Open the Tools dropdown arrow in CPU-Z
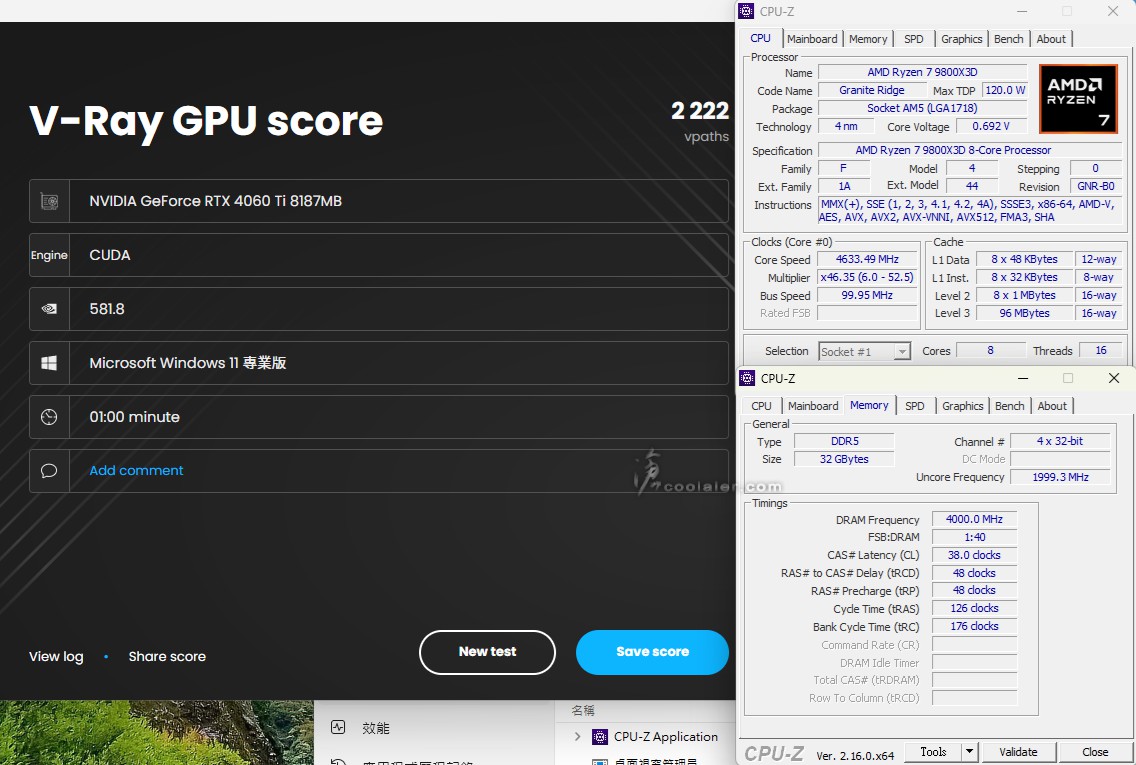The width and height of the screenshot is (1136, 765). pos(969,752)
